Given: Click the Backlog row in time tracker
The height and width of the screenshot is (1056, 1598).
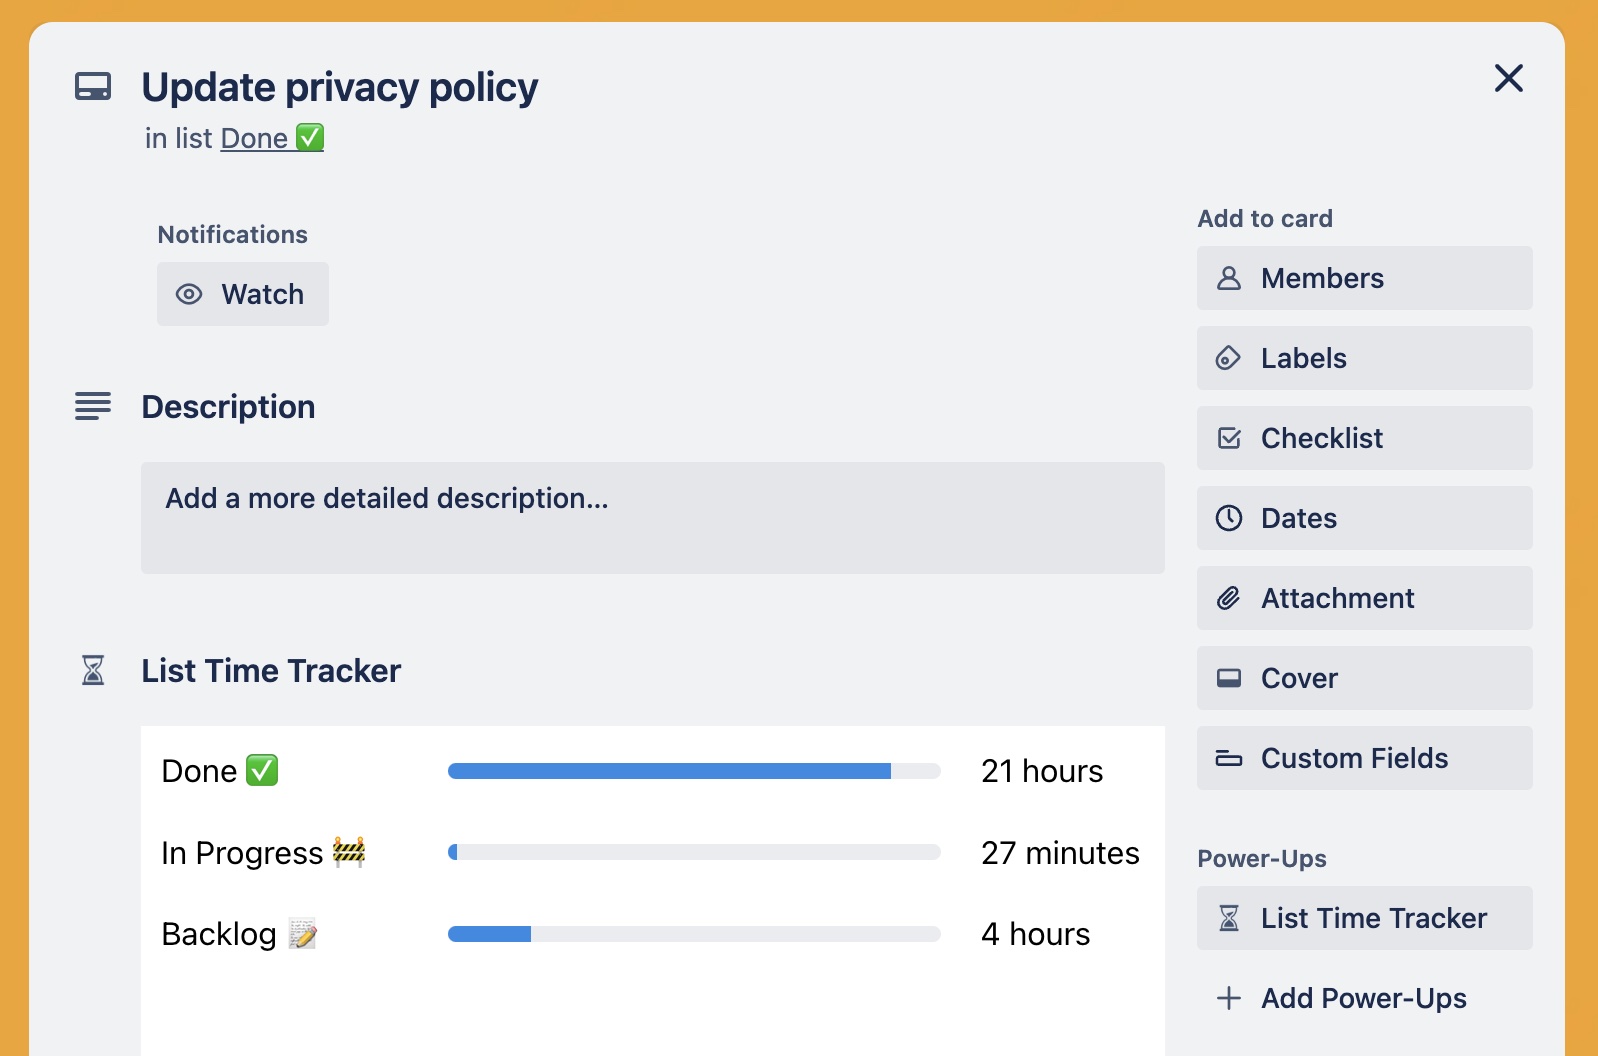Looking at the screenshot, I should pos(239,934).
